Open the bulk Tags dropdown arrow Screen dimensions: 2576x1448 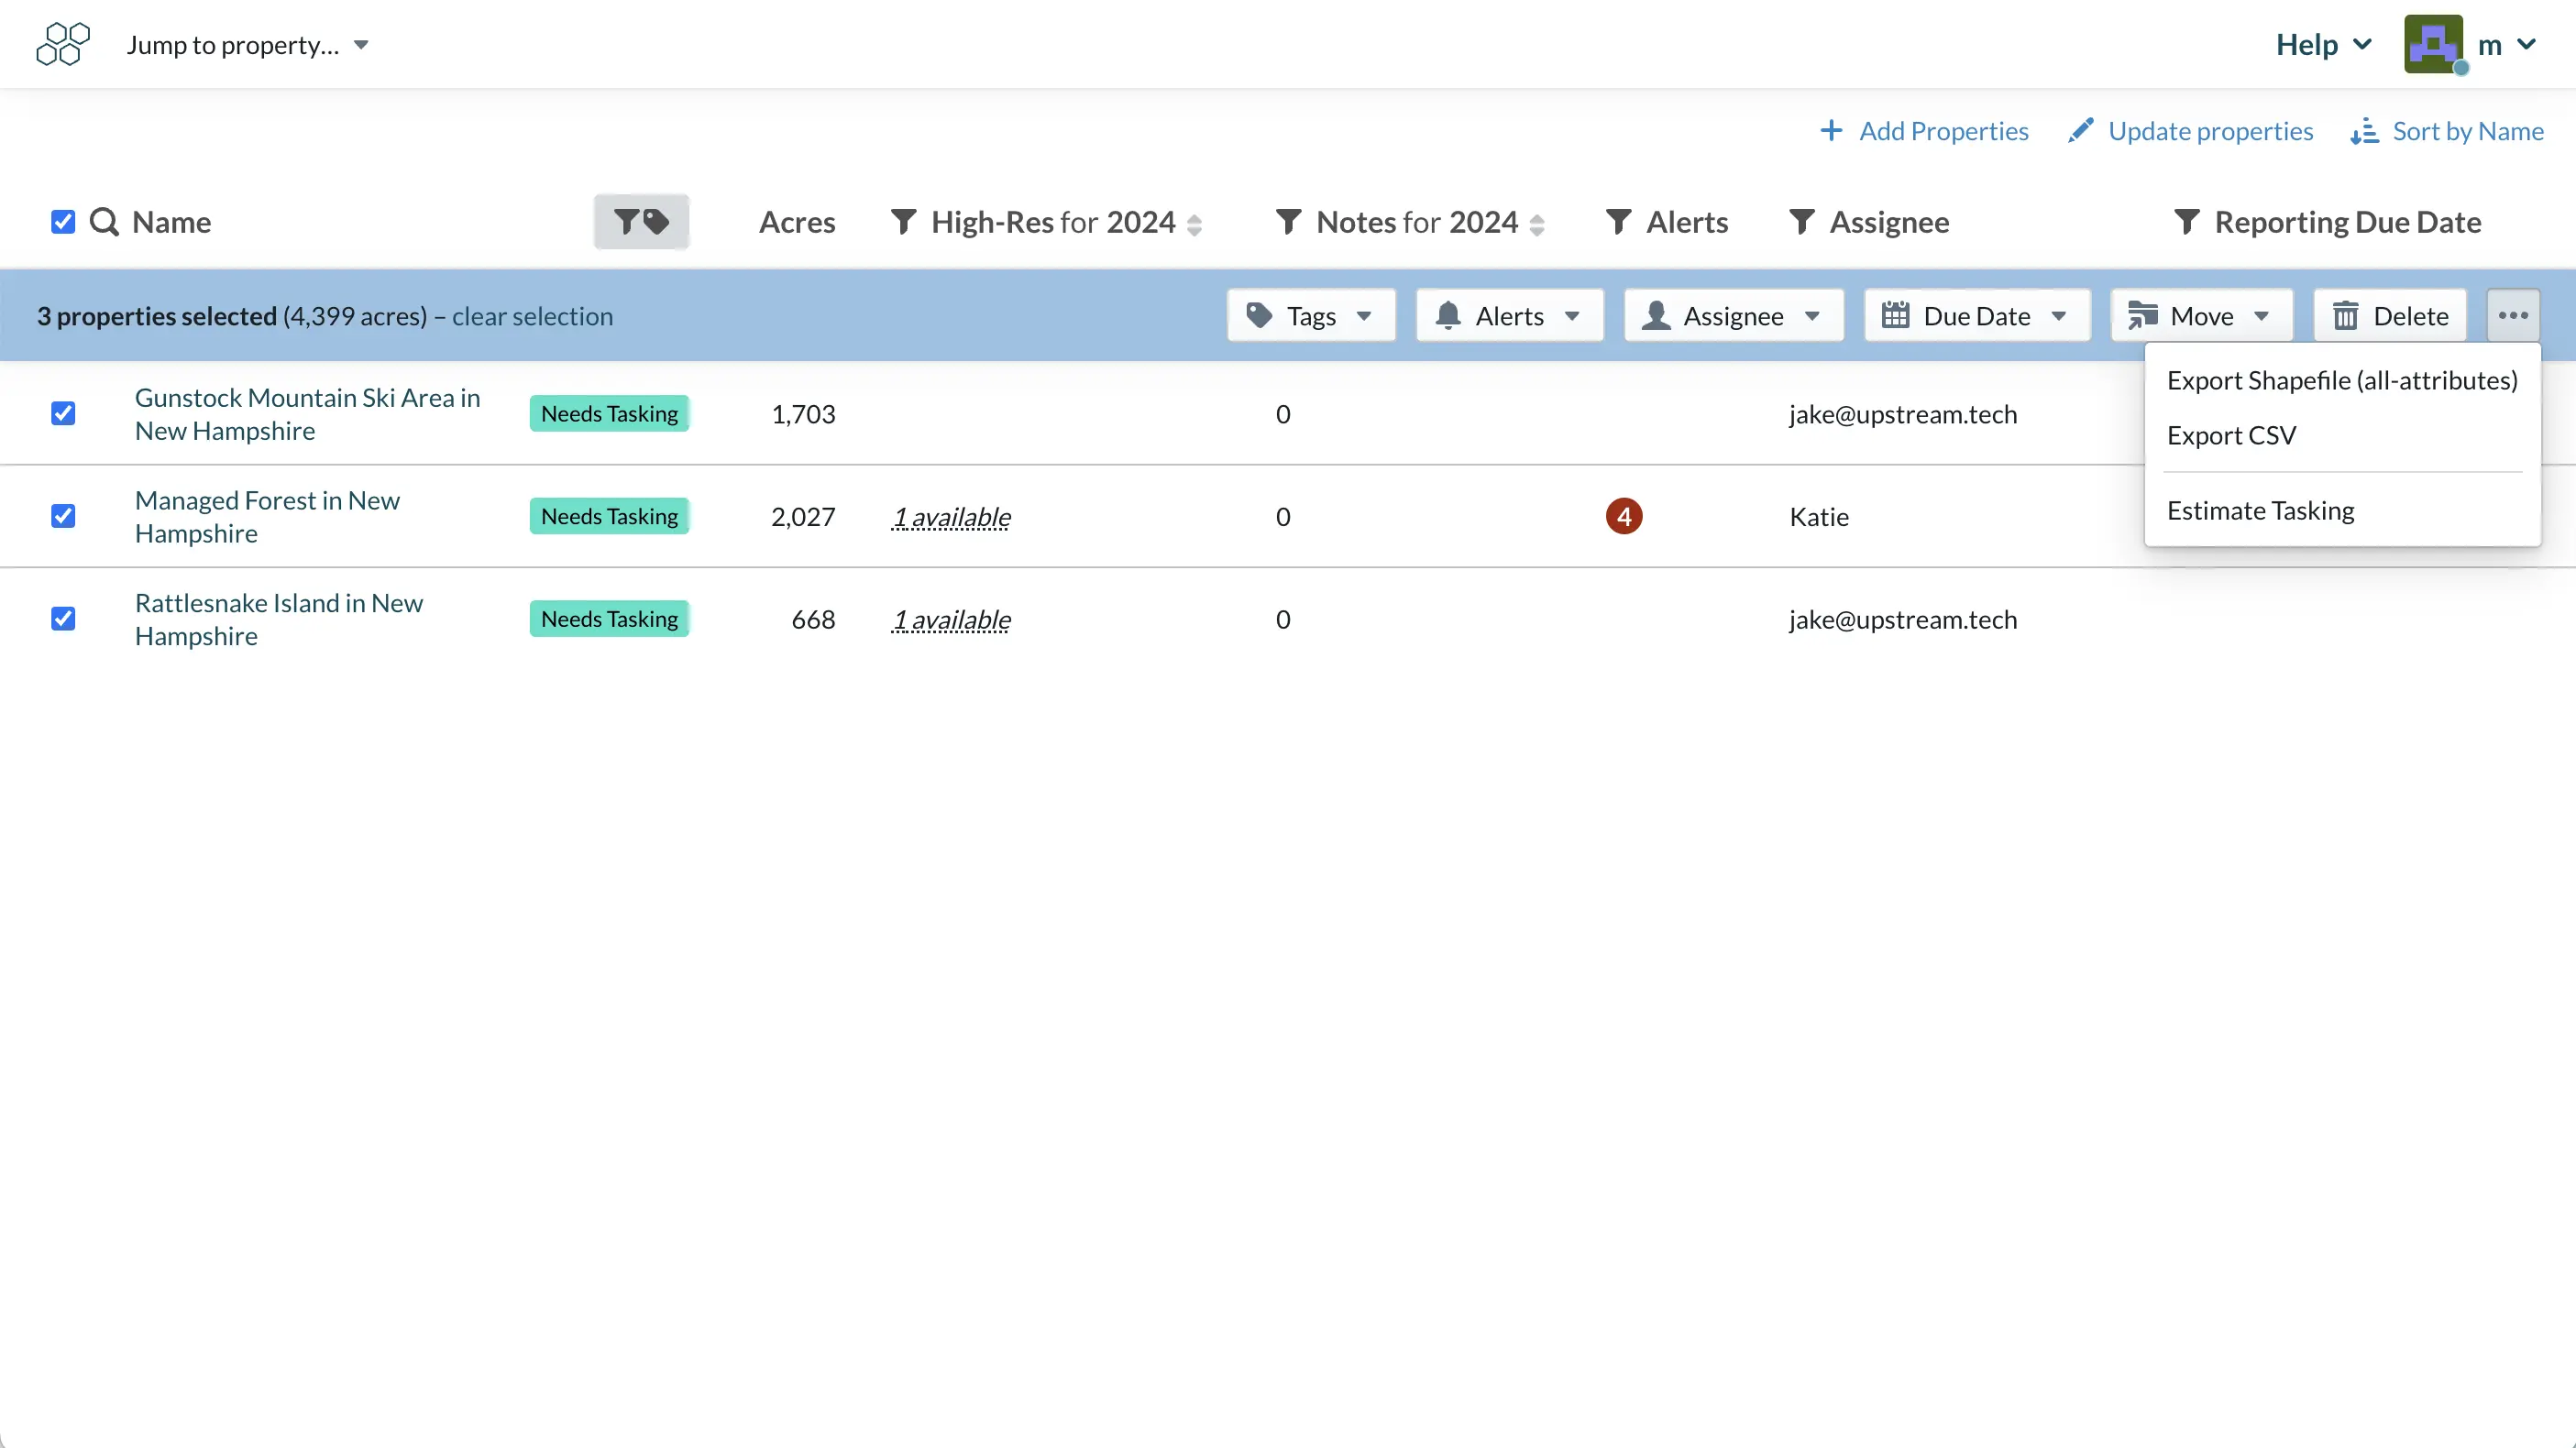click(x=1364, y=317)
